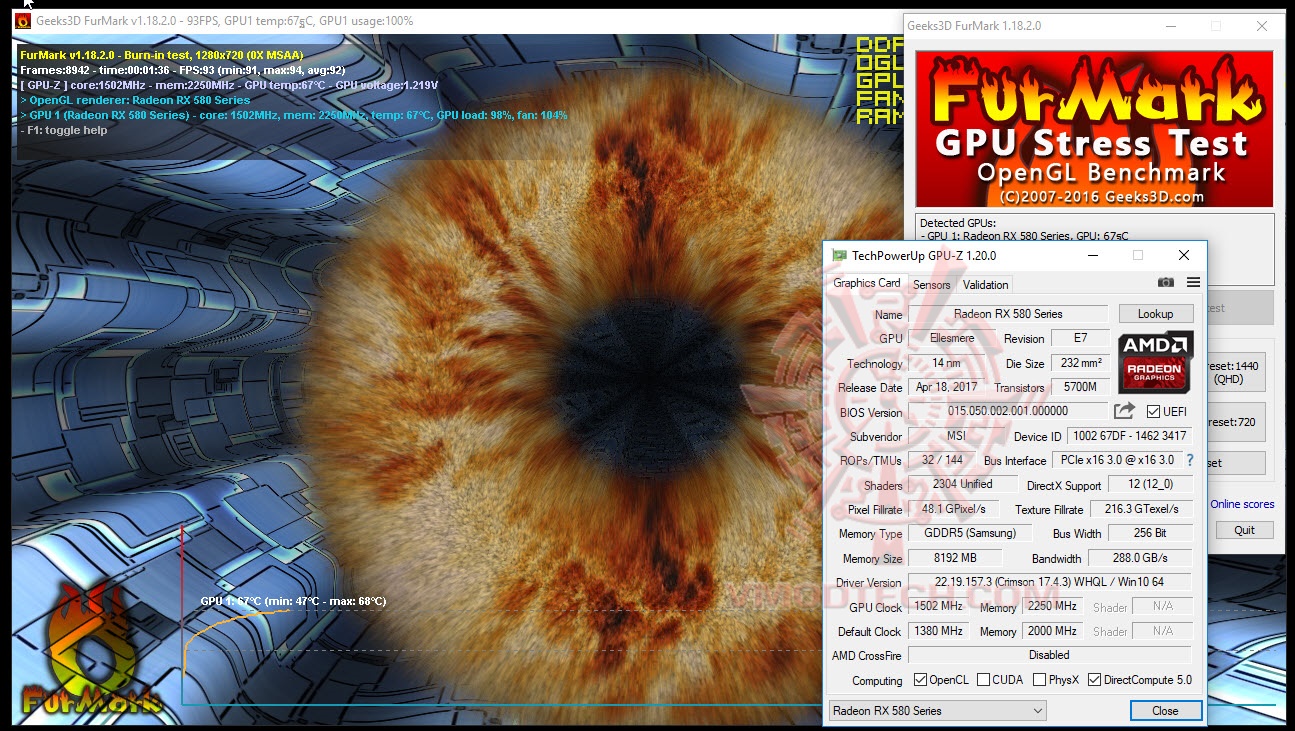Image resolution: width=1295 pixels, height=731 pixels.
Task: Click the 'F1: toggle help' overlay line
Action: pos(64,130)
